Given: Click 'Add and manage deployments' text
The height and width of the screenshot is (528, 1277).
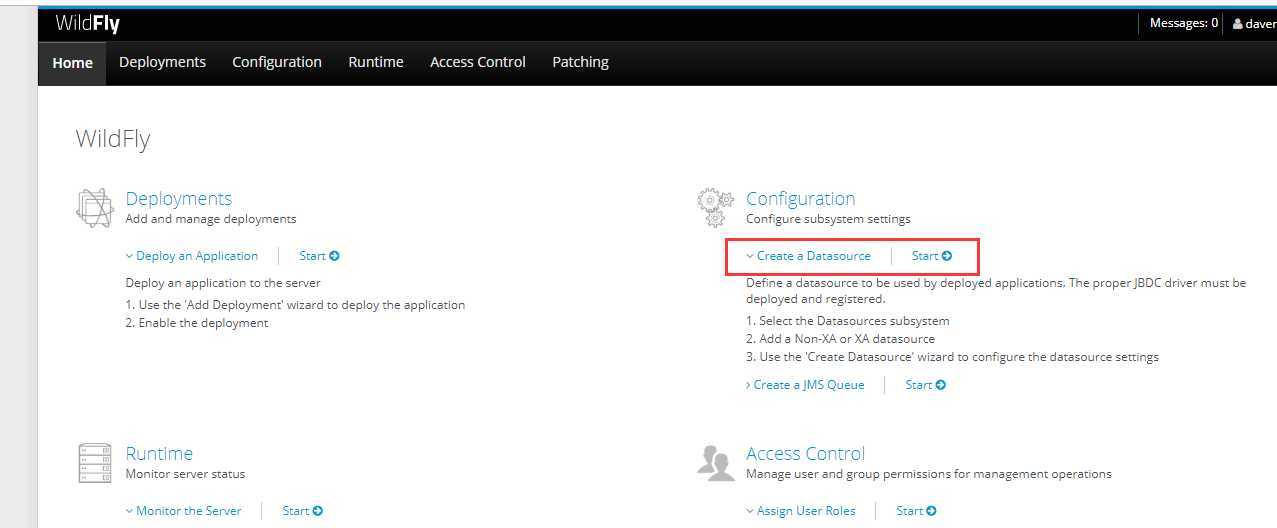Looking at the screenshot, I should tap(211, 219).
